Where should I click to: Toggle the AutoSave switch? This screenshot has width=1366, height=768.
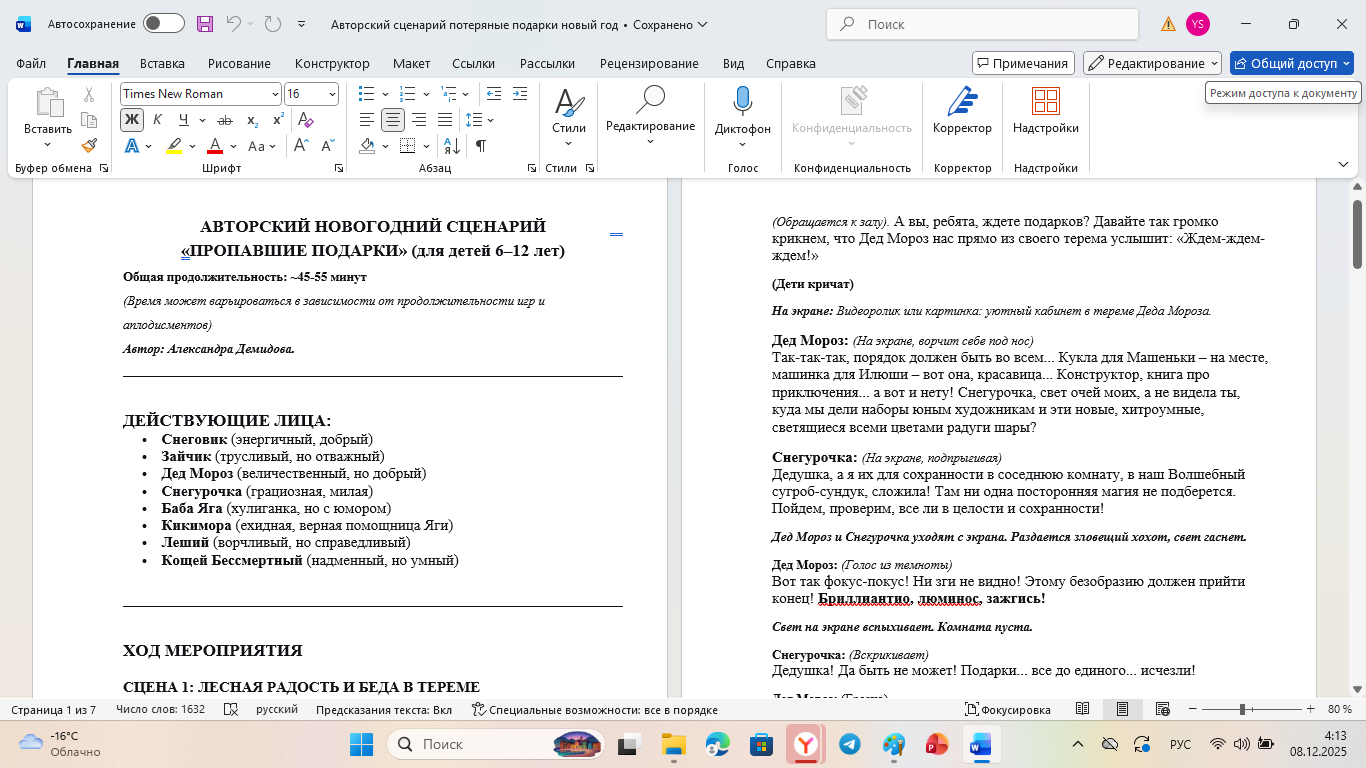(163, 24)
